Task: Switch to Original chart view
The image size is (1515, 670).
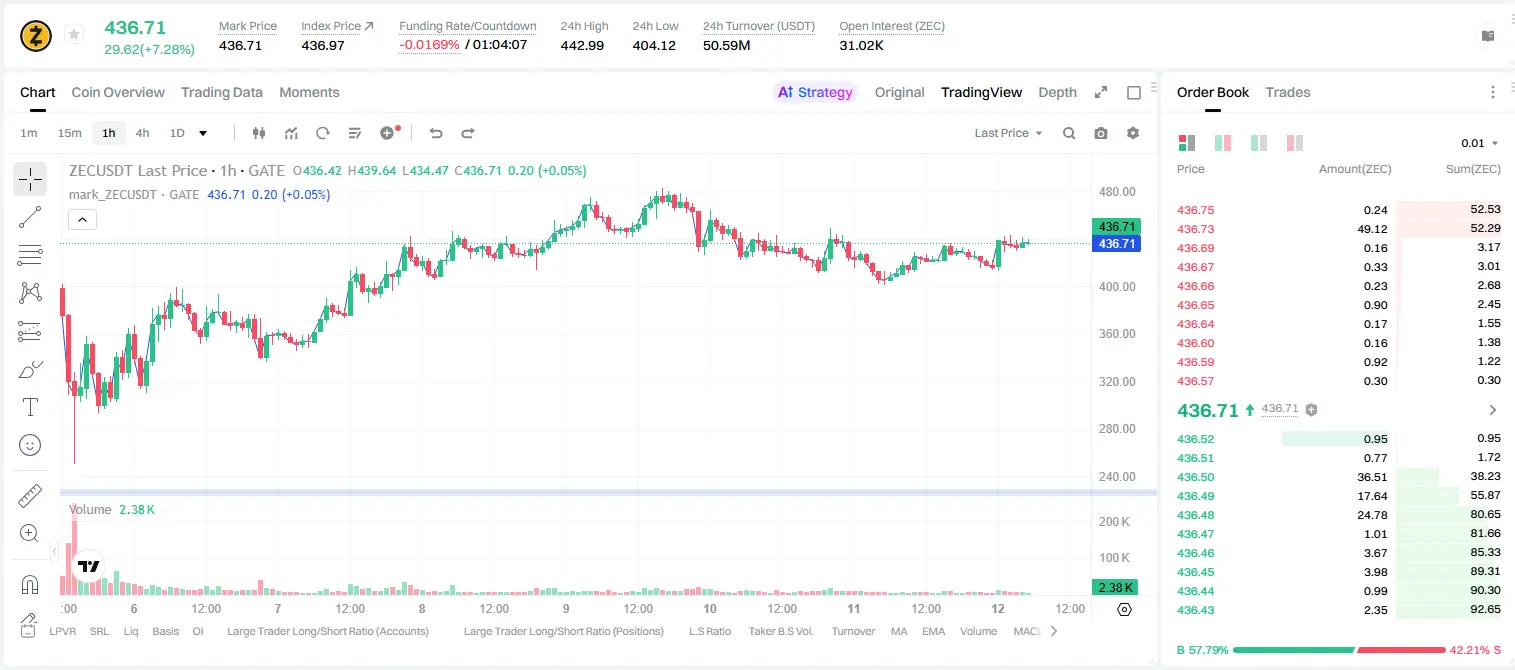Action: pyautogui.click(x=899, y=92)
